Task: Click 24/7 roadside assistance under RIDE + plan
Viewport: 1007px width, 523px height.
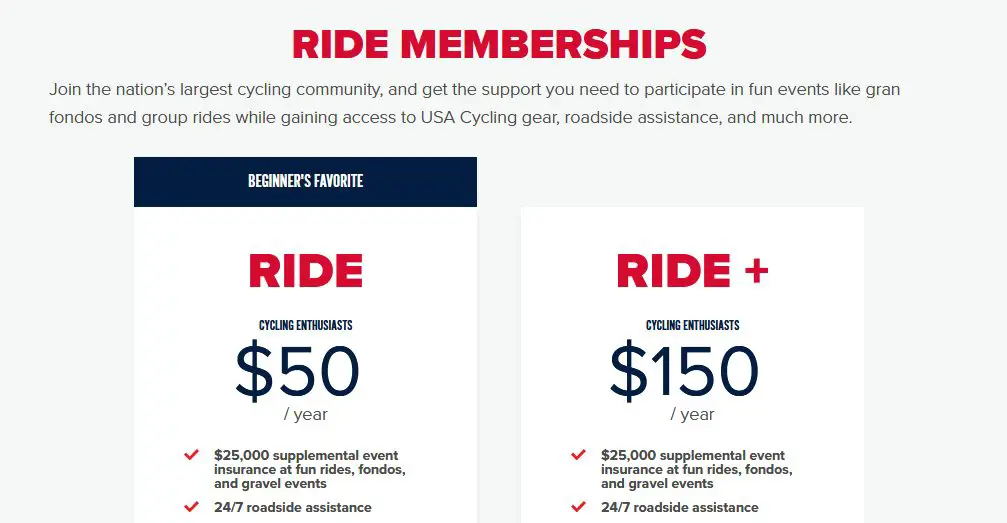Action: tap(679, 508)
